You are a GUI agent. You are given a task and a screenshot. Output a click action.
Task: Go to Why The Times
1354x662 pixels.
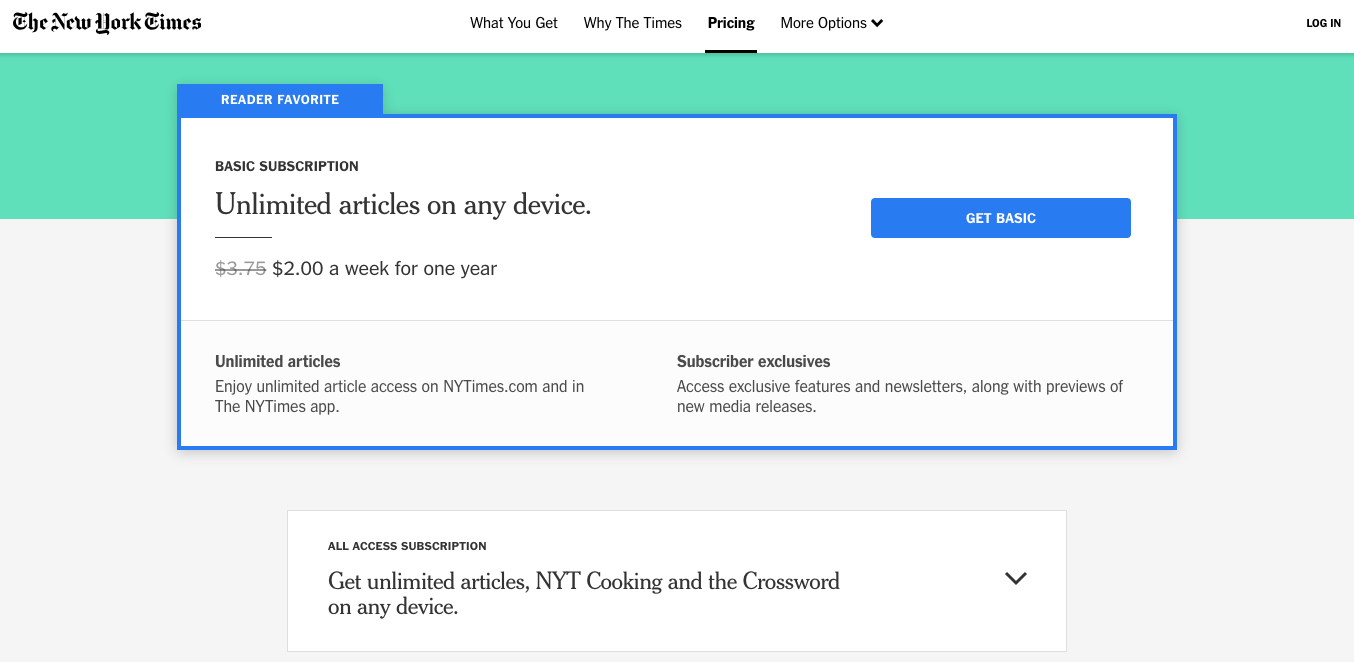point(633,23)
